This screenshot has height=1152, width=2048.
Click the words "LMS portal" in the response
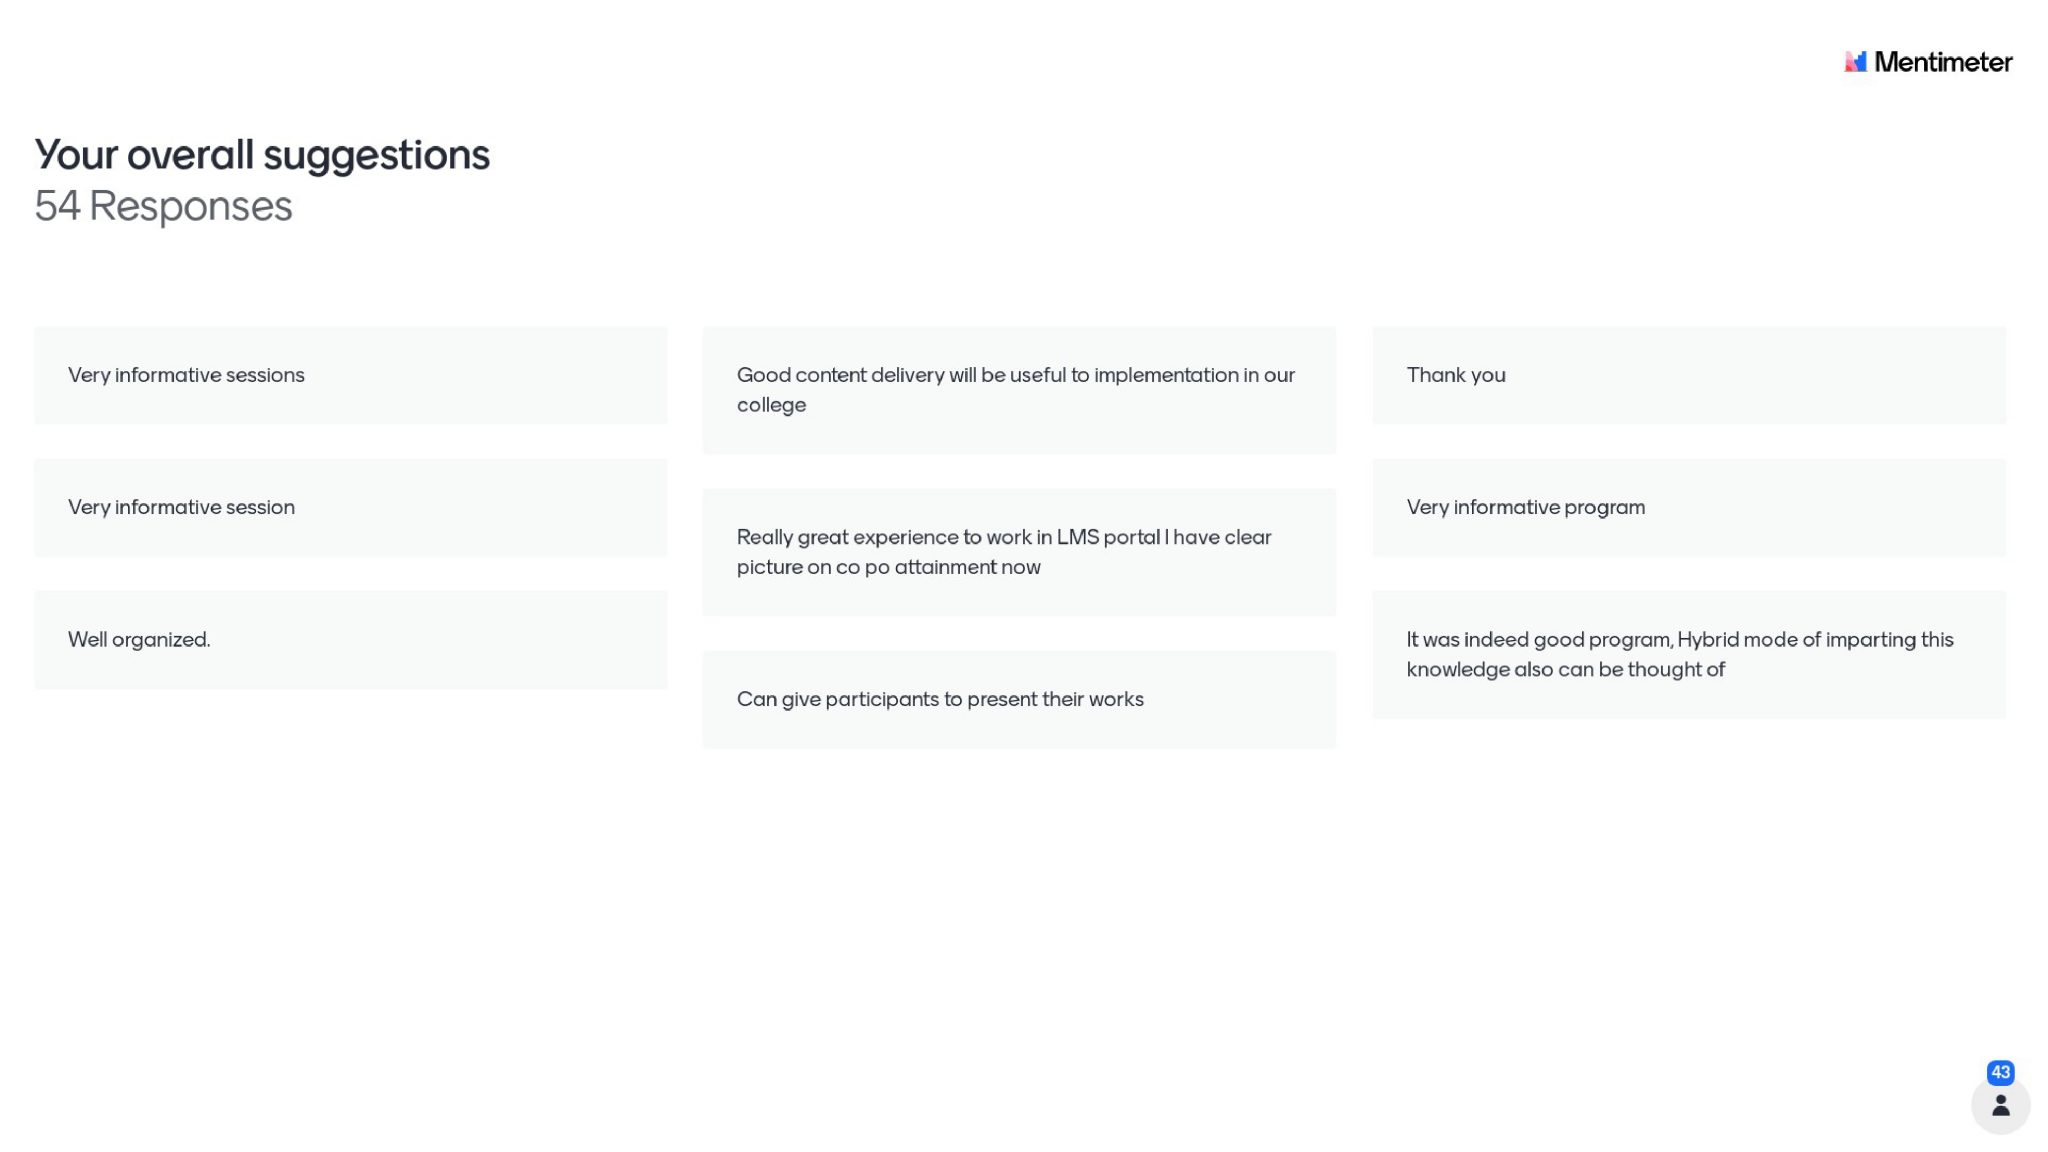1108,537
